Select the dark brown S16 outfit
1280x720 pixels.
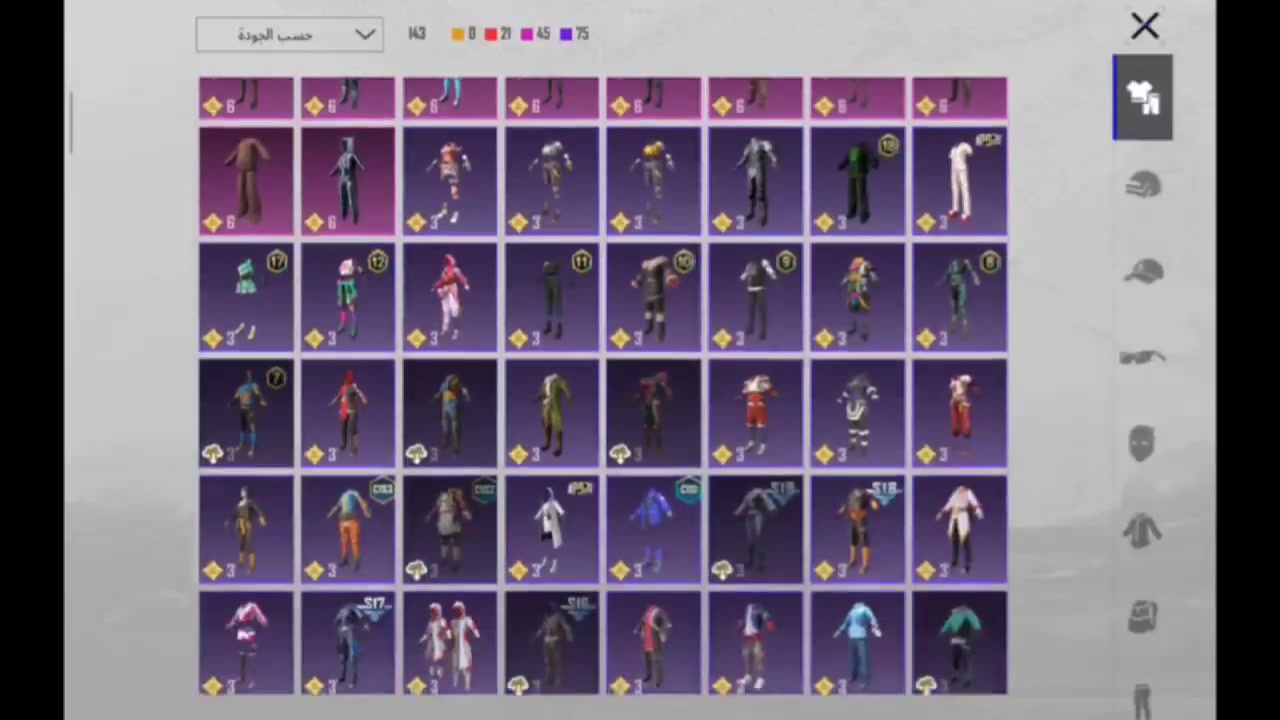[x=552, y=643]
